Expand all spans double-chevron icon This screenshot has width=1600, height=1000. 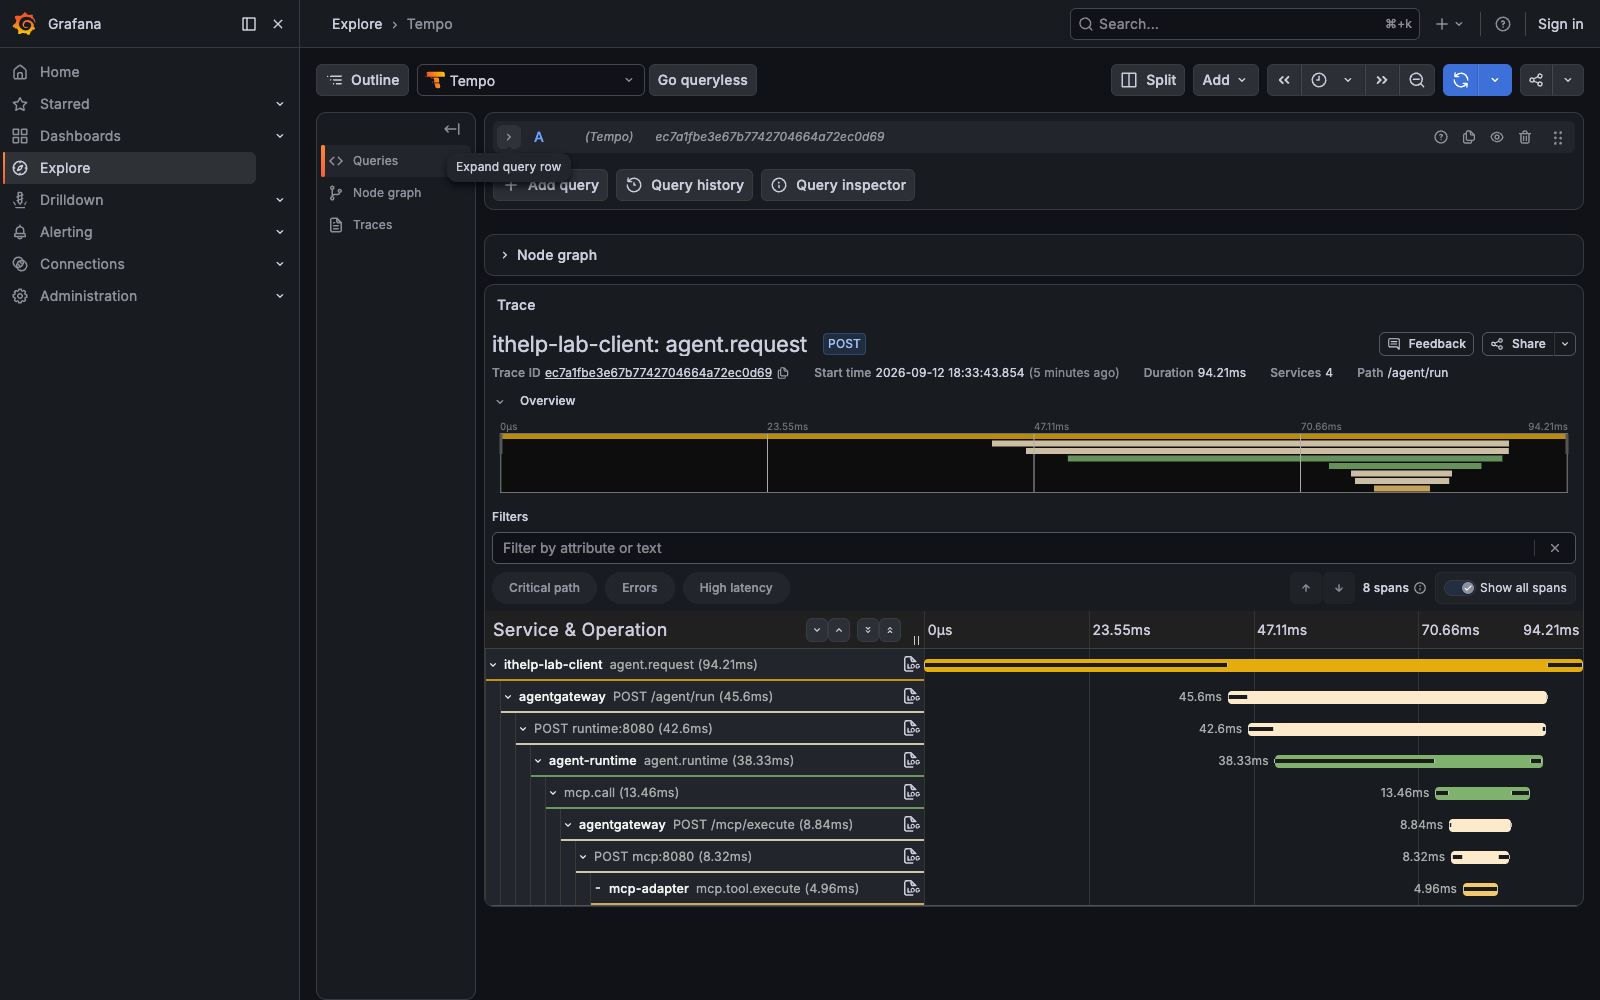[867, 630]
